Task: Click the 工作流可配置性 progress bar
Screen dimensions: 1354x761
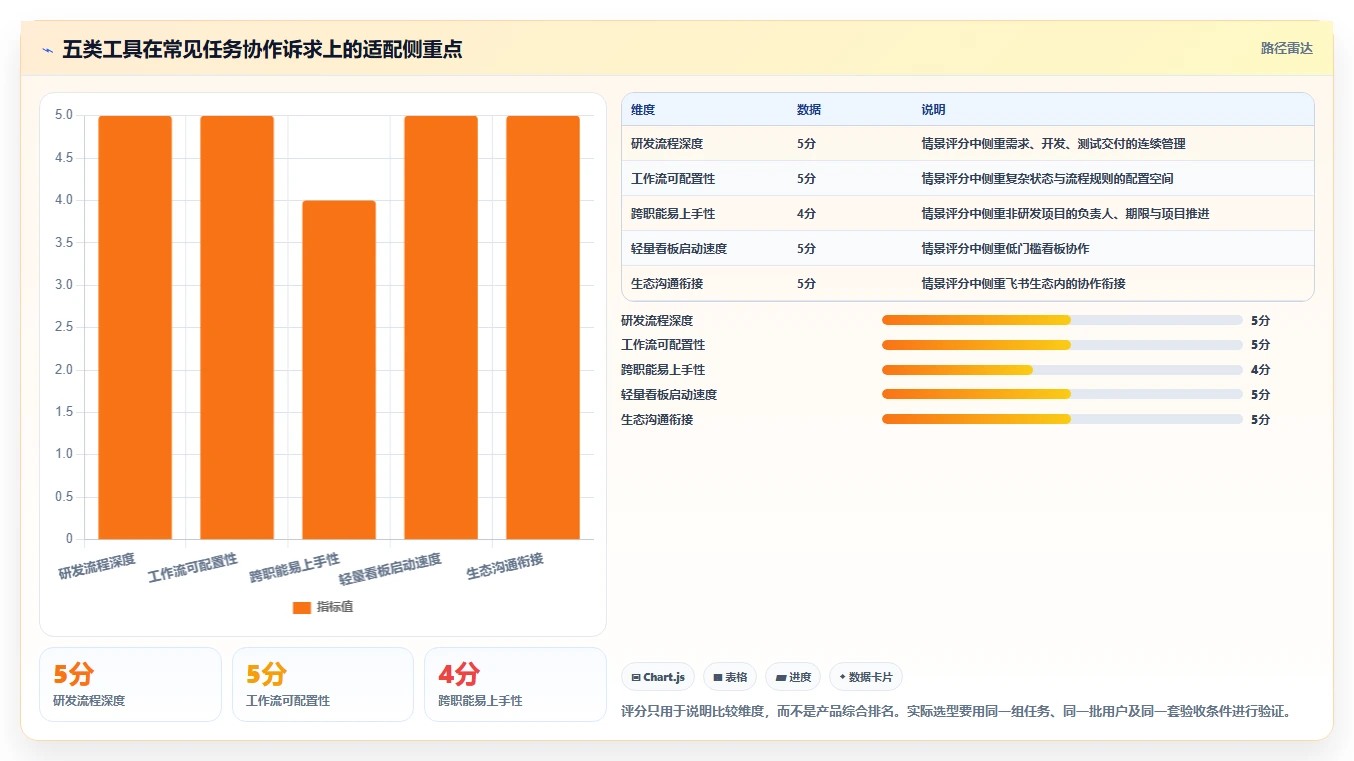Action: click(1062, 345)
